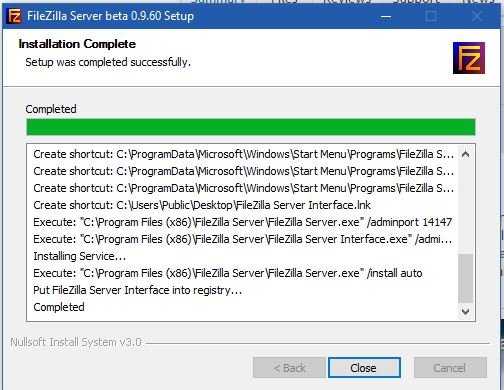Select the "/adminport 14147" Execute log line
The height and width of the screenshot is (390, 504).
click(x=242, y=222)
